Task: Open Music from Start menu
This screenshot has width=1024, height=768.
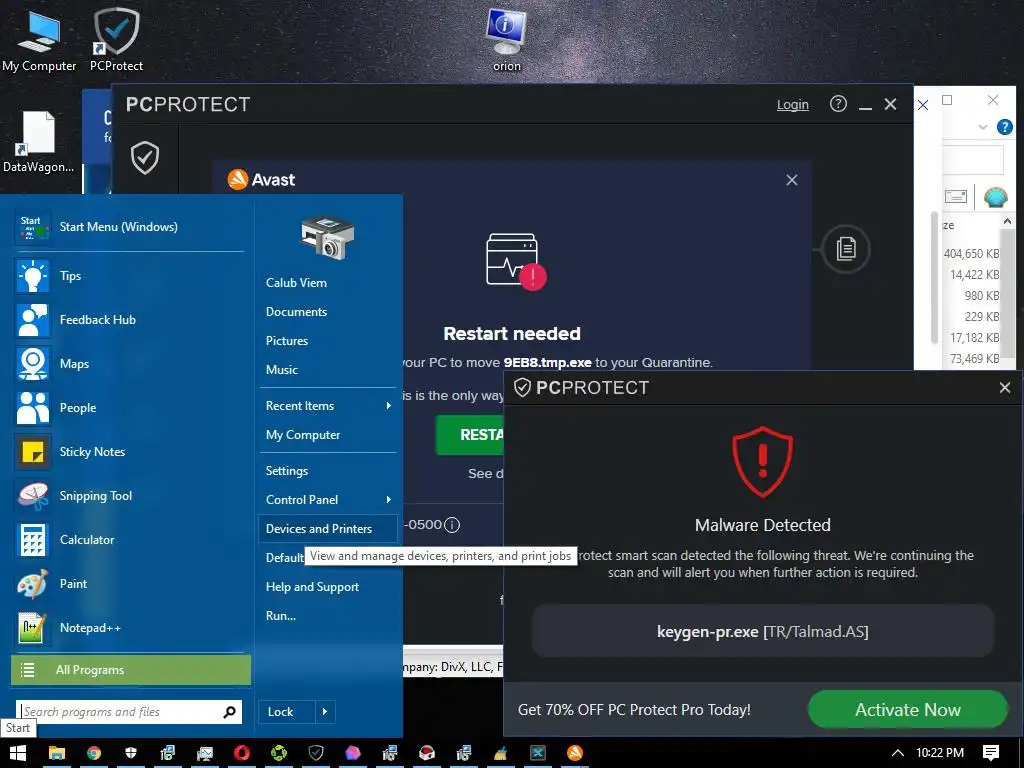Action: 281,370
